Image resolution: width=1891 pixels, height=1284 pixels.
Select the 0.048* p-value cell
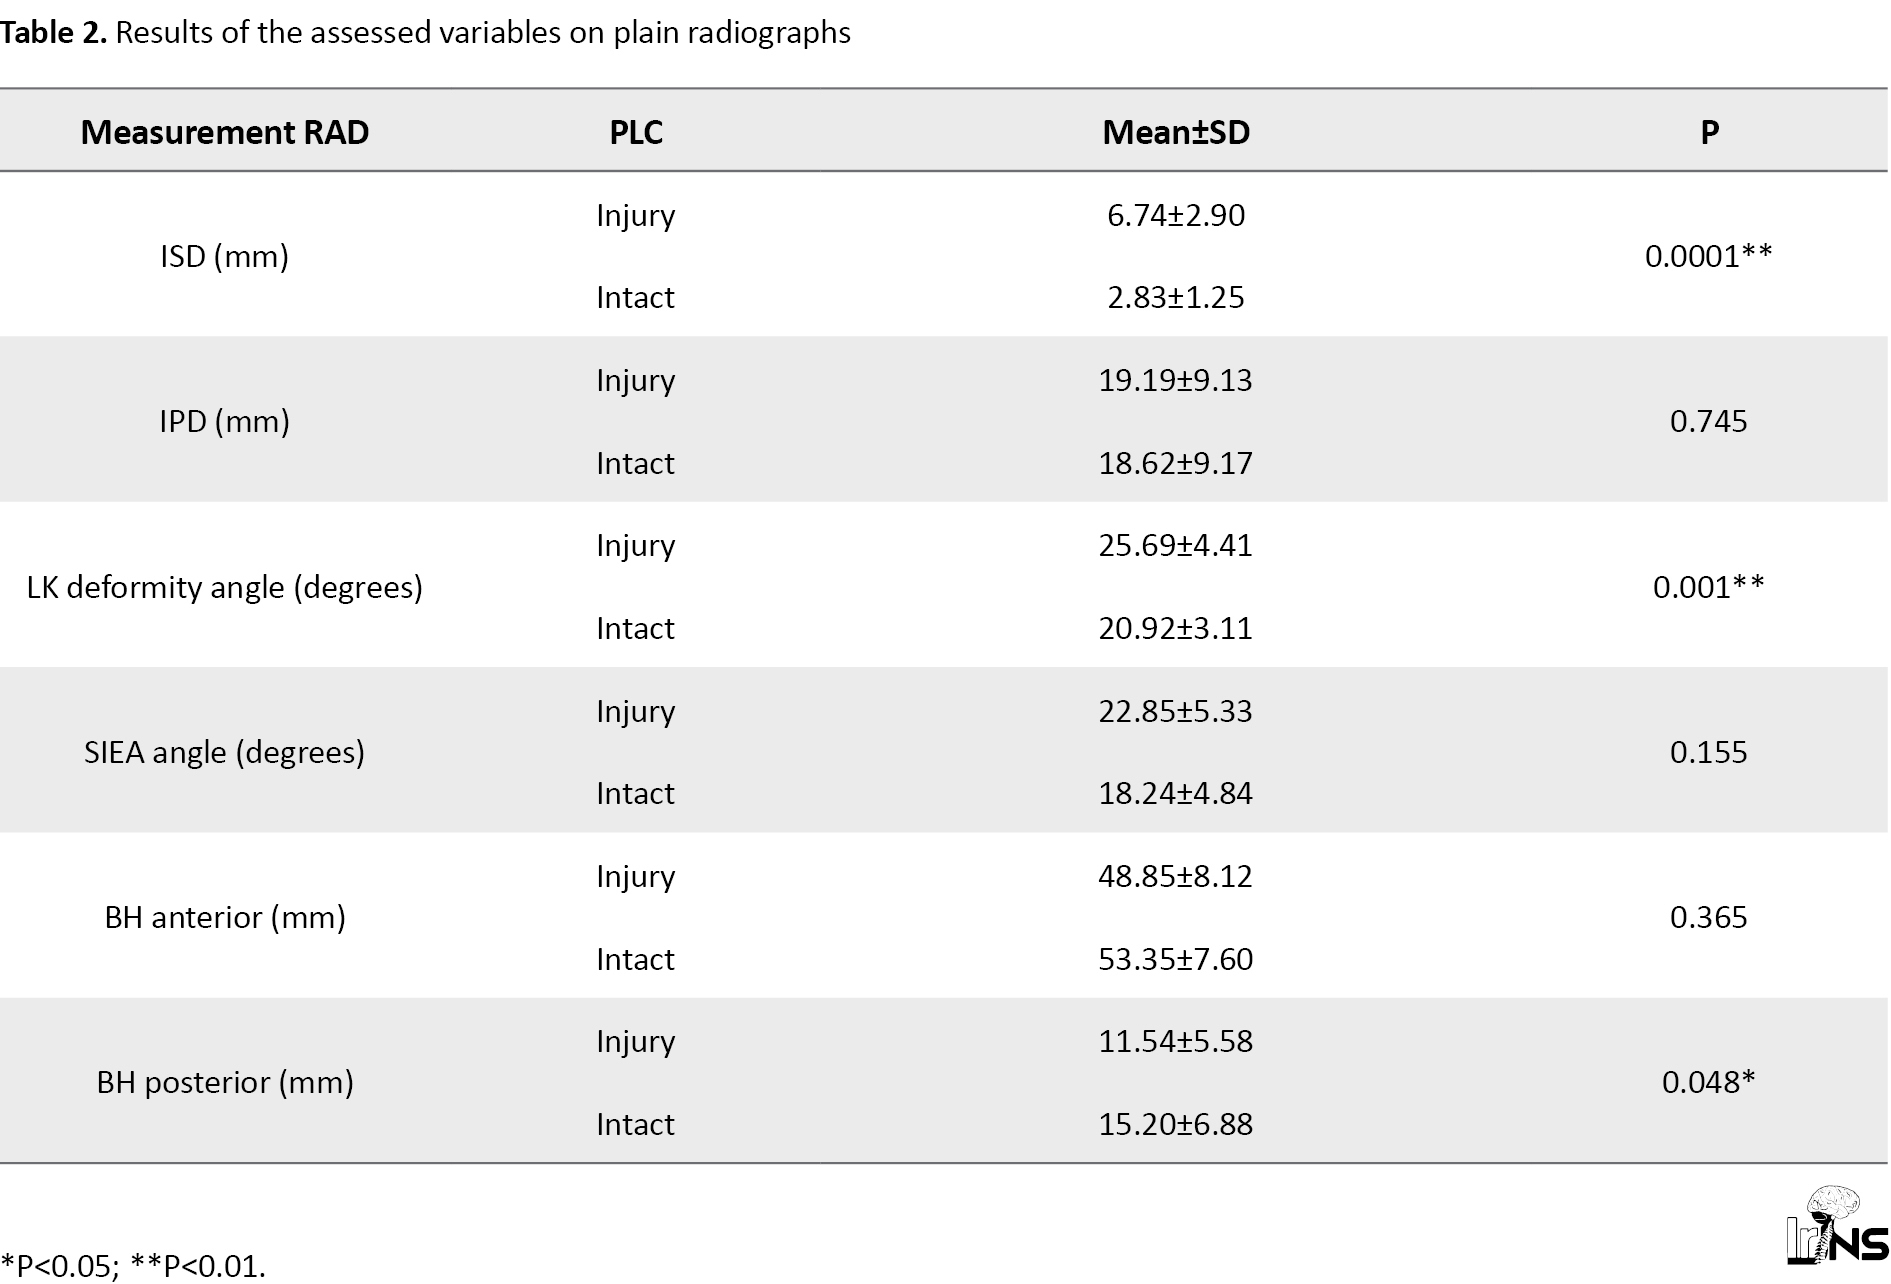click(x=1708, y=1082)
